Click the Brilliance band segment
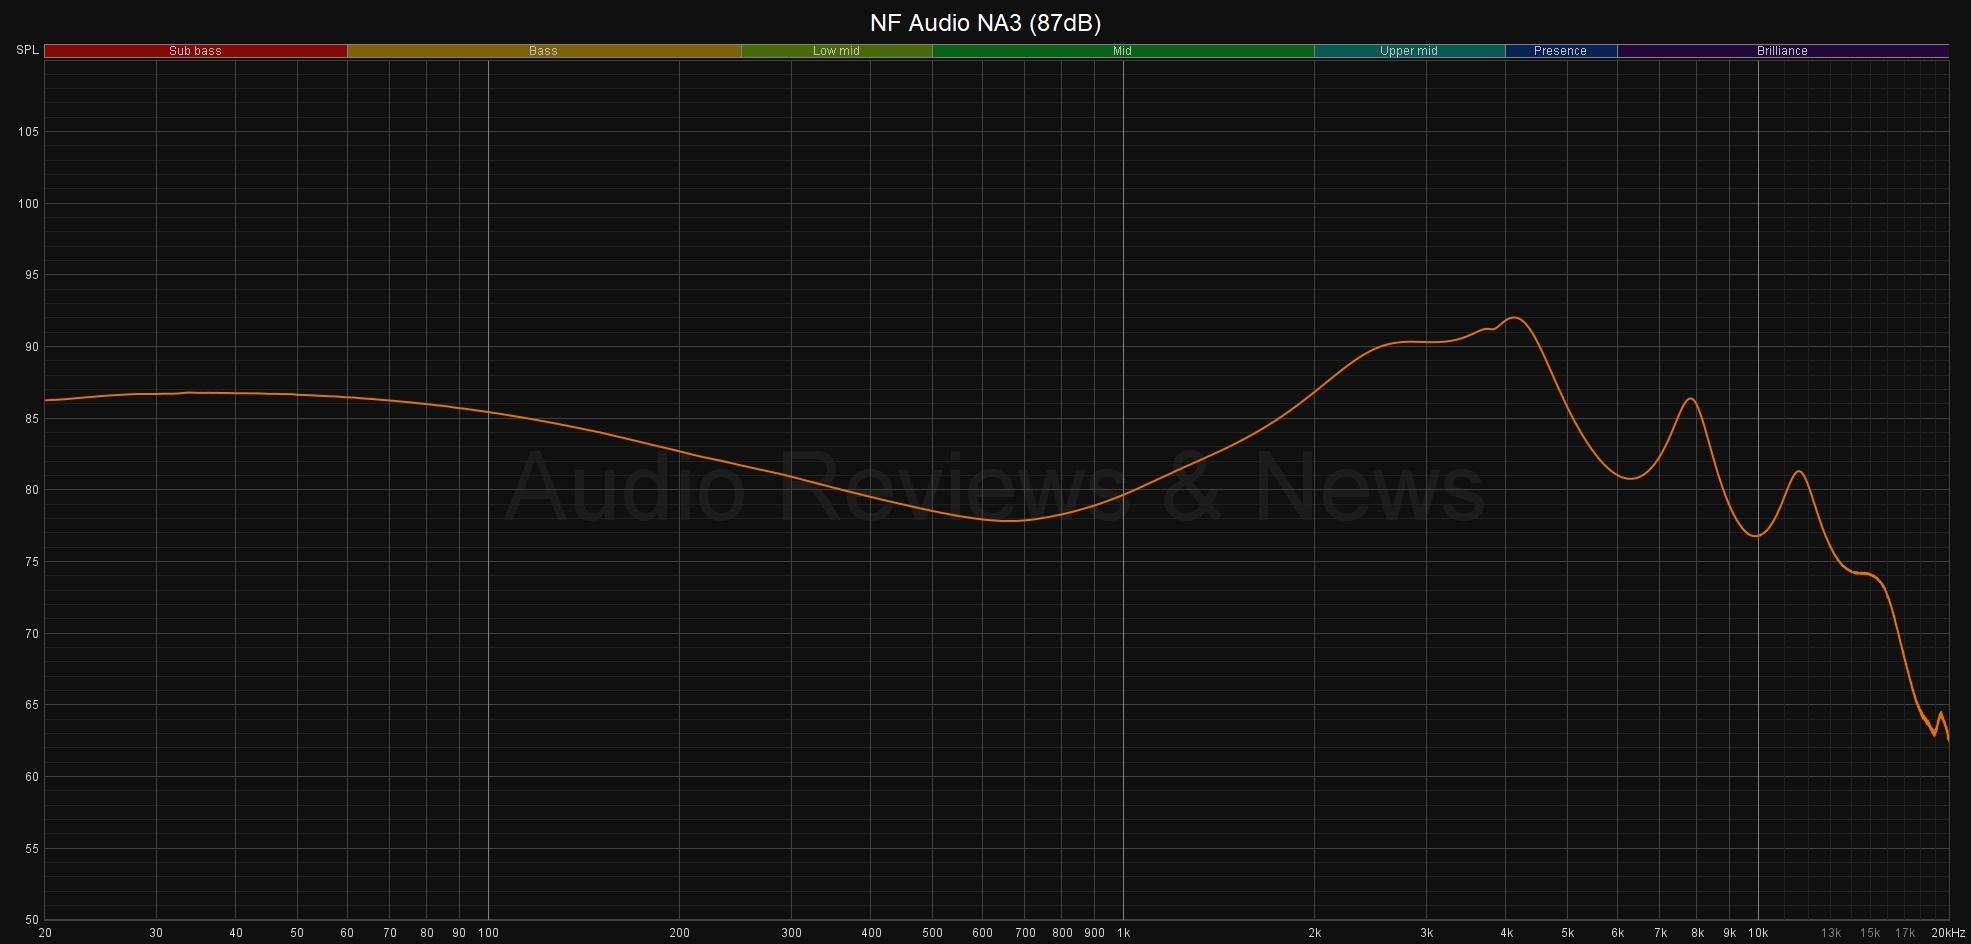 pos(1782,51)
